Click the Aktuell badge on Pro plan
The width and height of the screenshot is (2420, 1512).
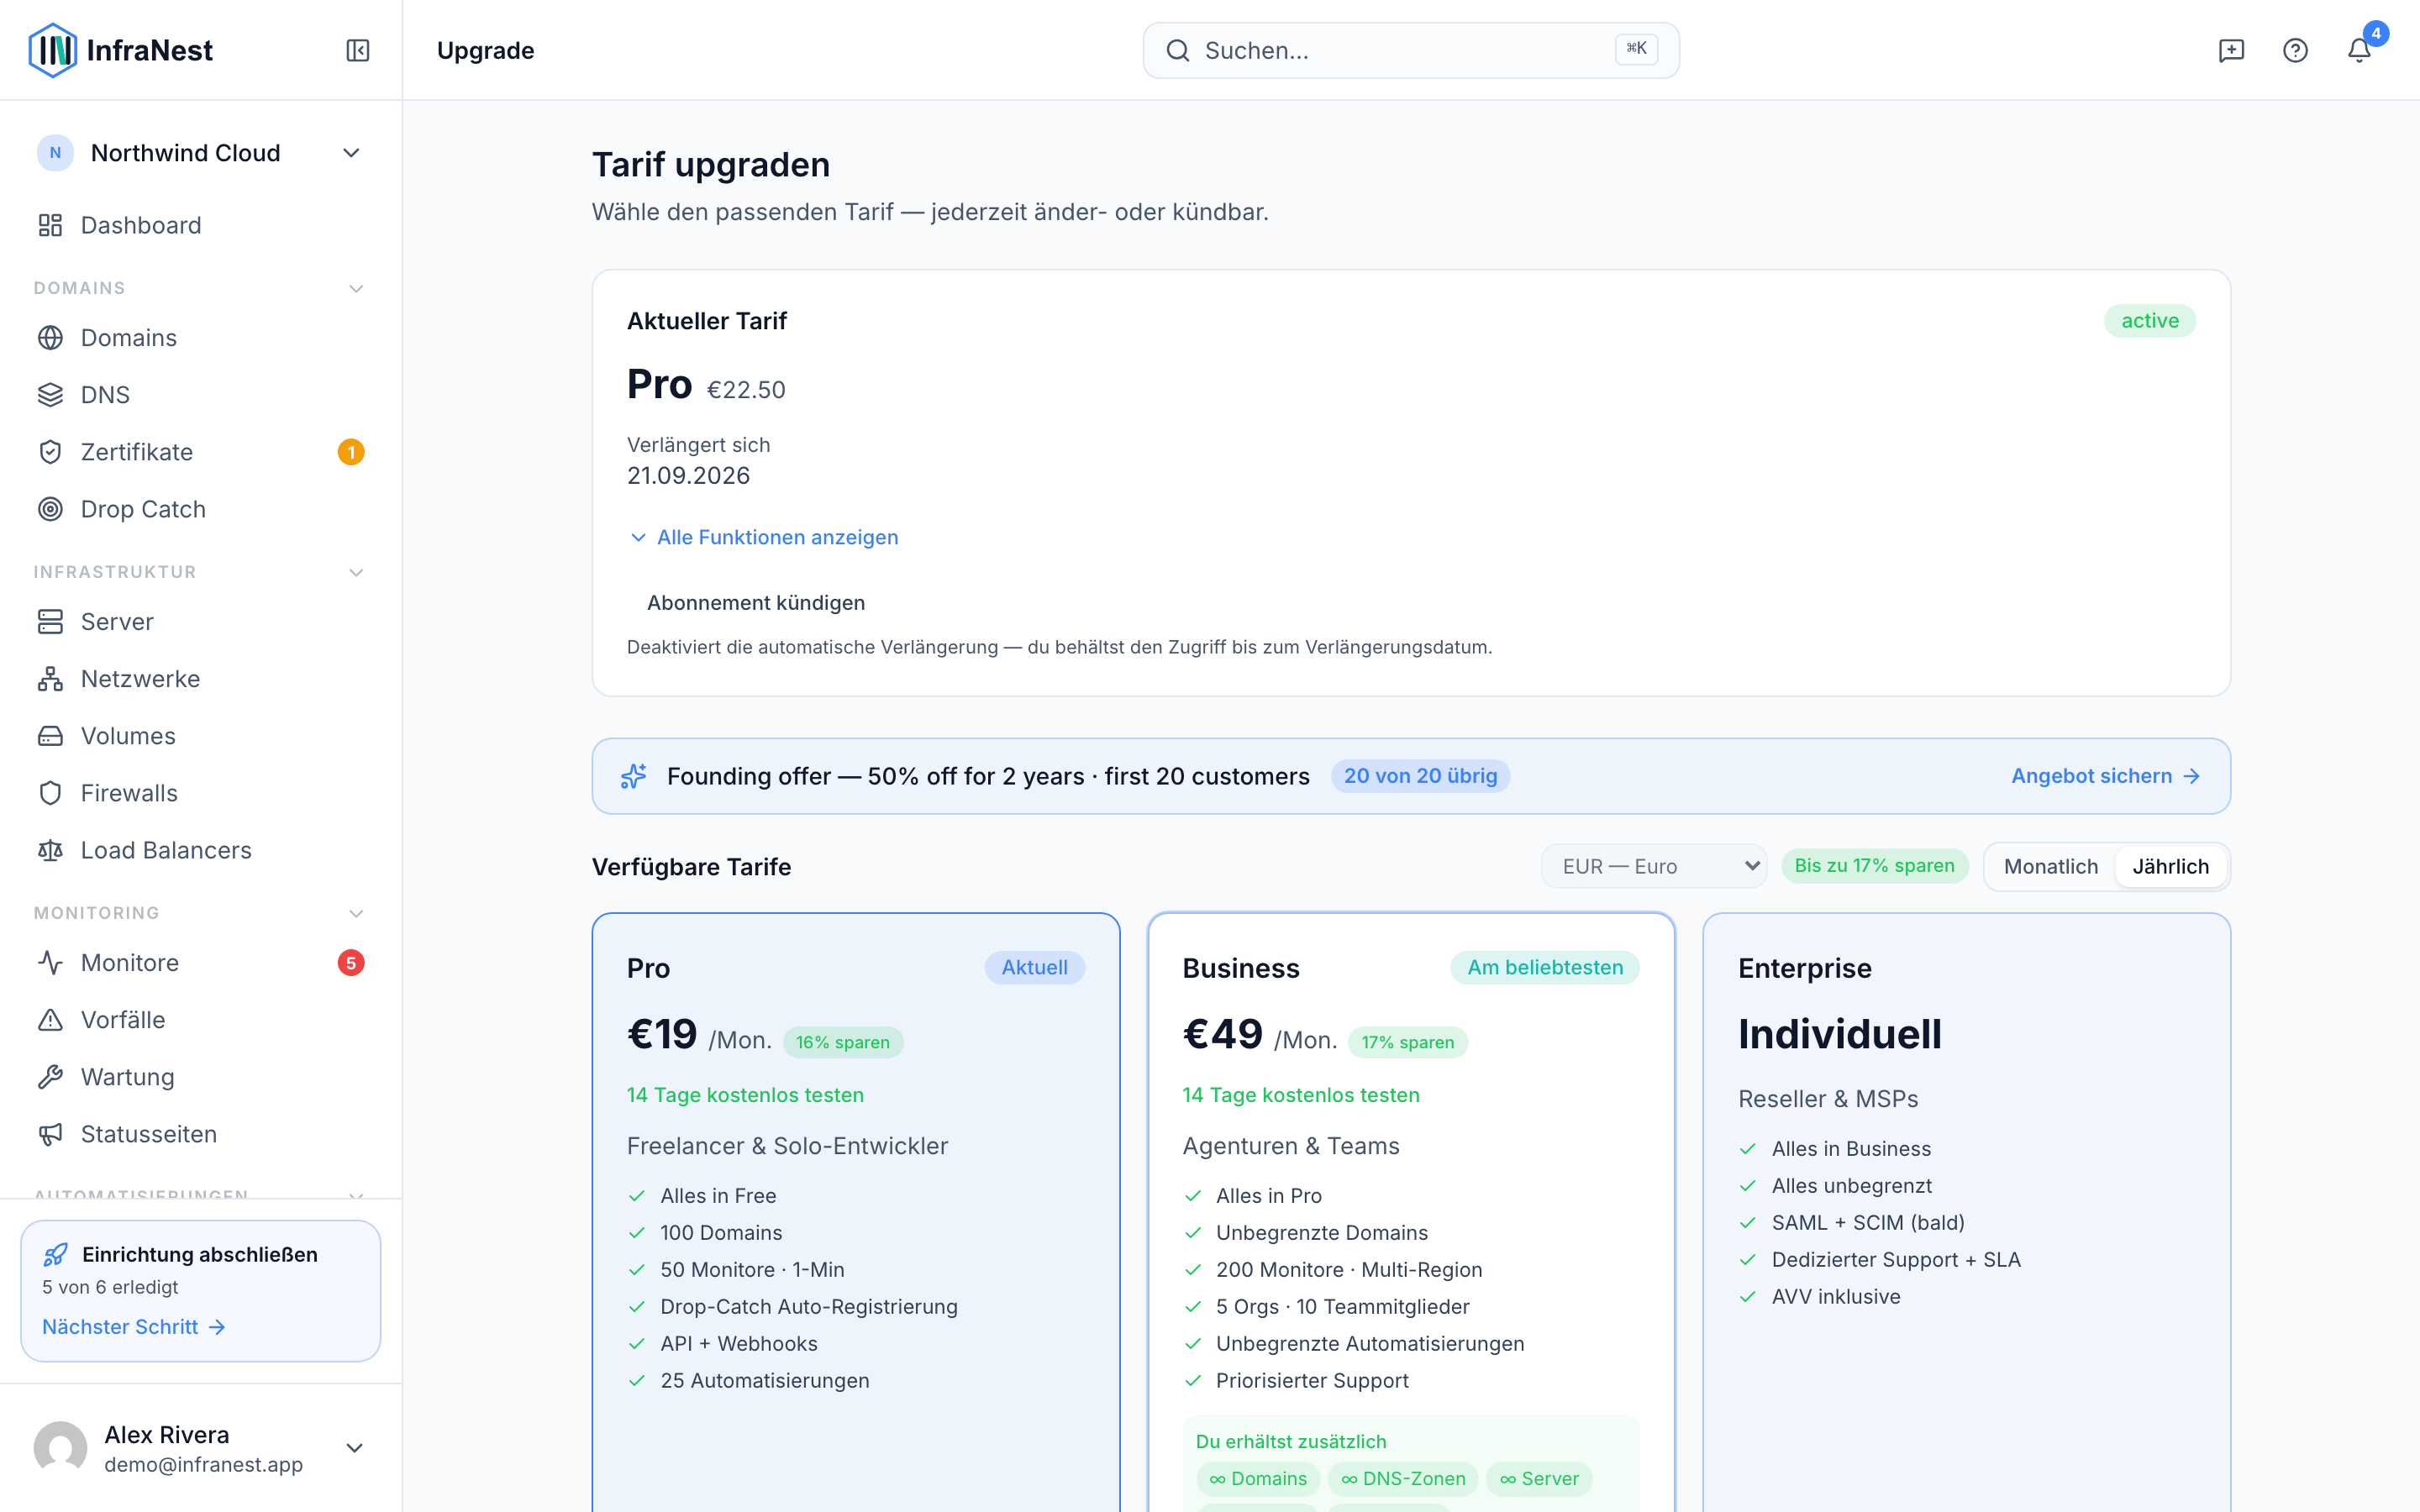[x=1035, y=968]
